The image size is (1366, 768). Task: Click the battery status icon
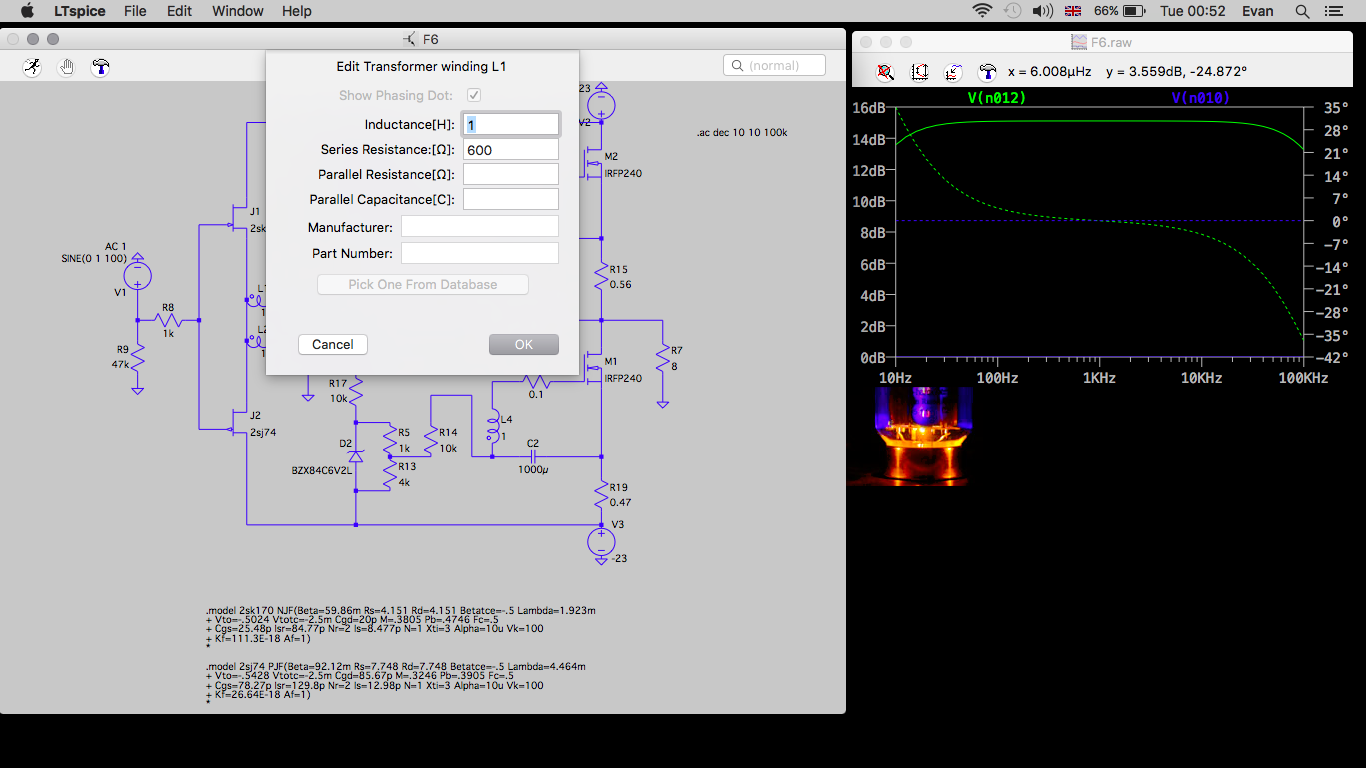pyautogui.click(x=1134, y=11)
